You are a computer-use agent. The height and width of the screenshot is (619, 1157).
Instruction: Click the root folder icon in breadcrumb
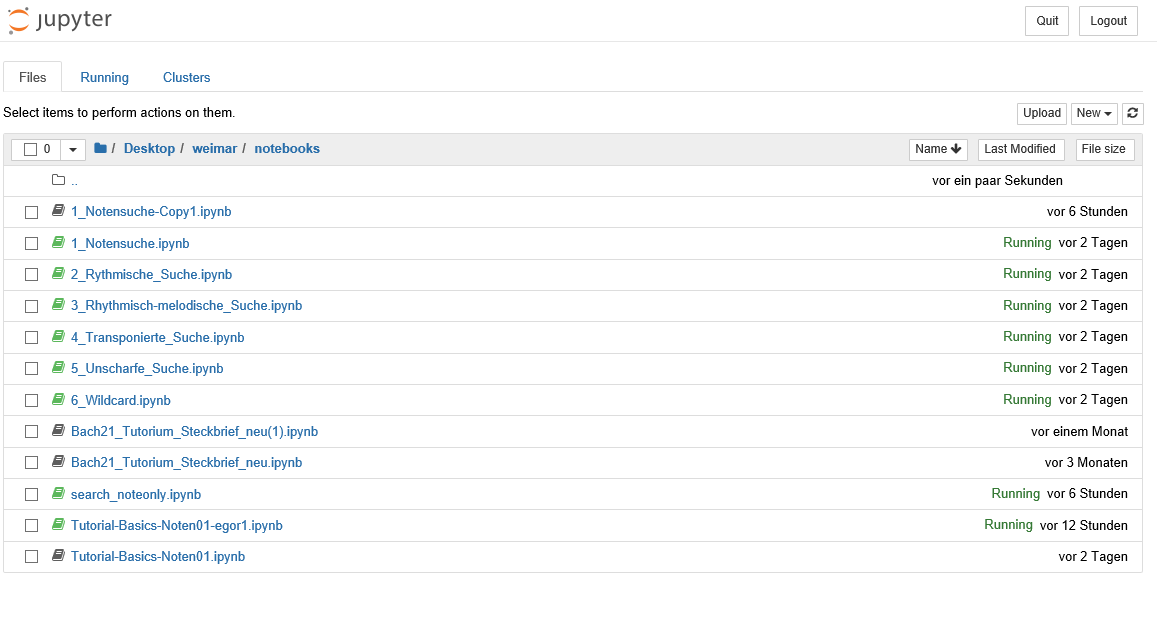pyautogui.click(x=100, y=149)
